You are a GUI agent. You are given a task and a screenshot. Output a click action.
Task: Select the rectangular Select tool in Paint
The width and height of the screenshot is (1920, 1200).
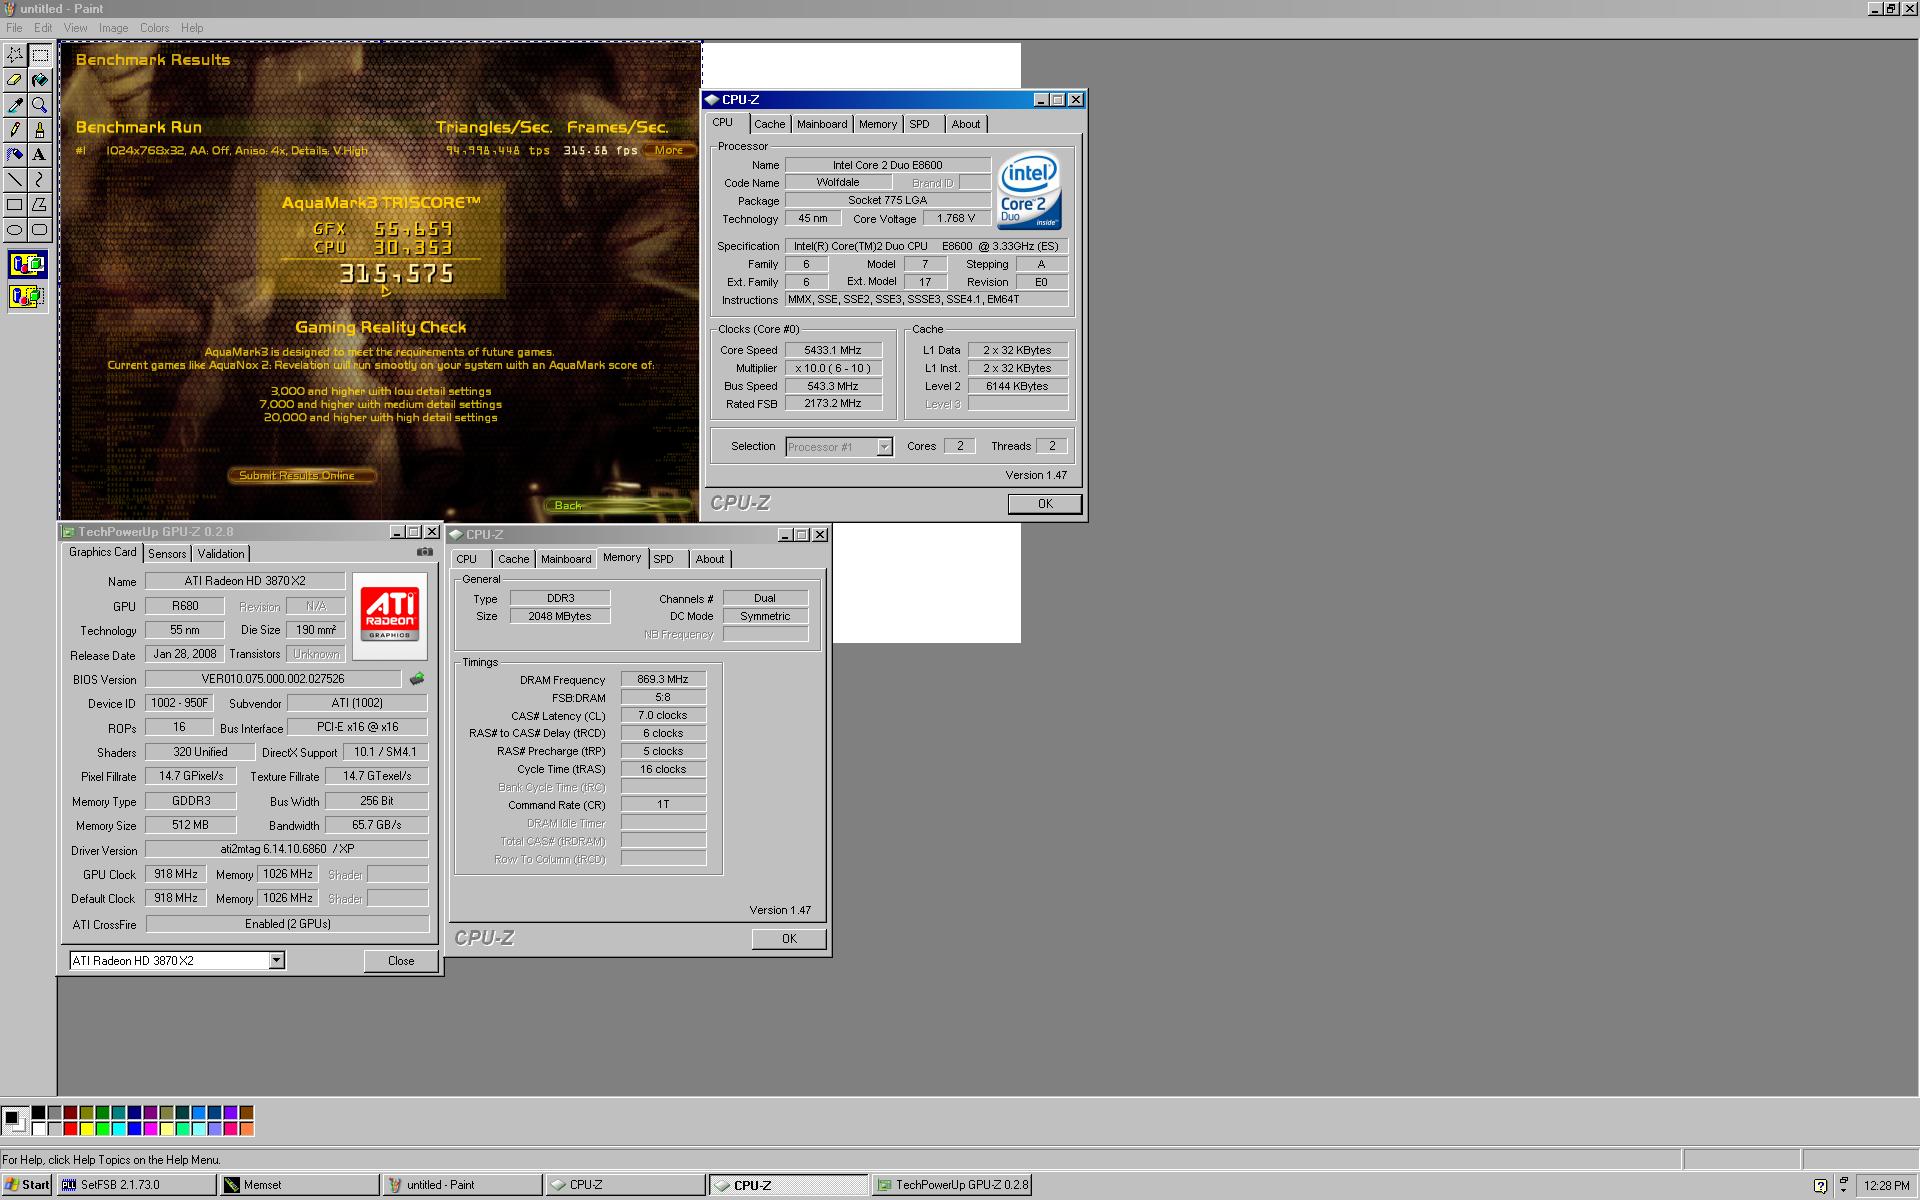coord(40,55)
